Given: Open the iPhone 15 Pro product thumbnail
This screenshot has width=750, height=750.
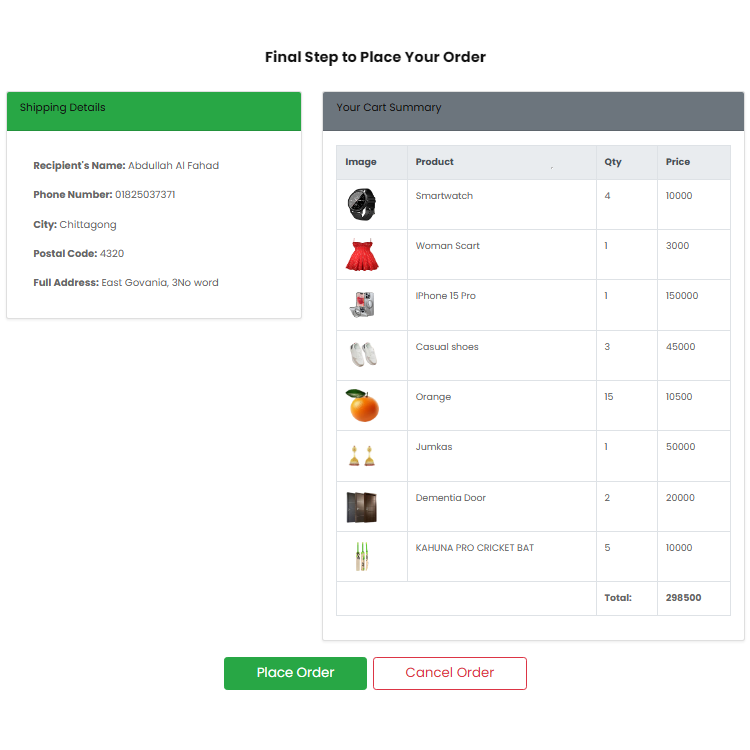Looking at the screenshot, I should 362,305.
